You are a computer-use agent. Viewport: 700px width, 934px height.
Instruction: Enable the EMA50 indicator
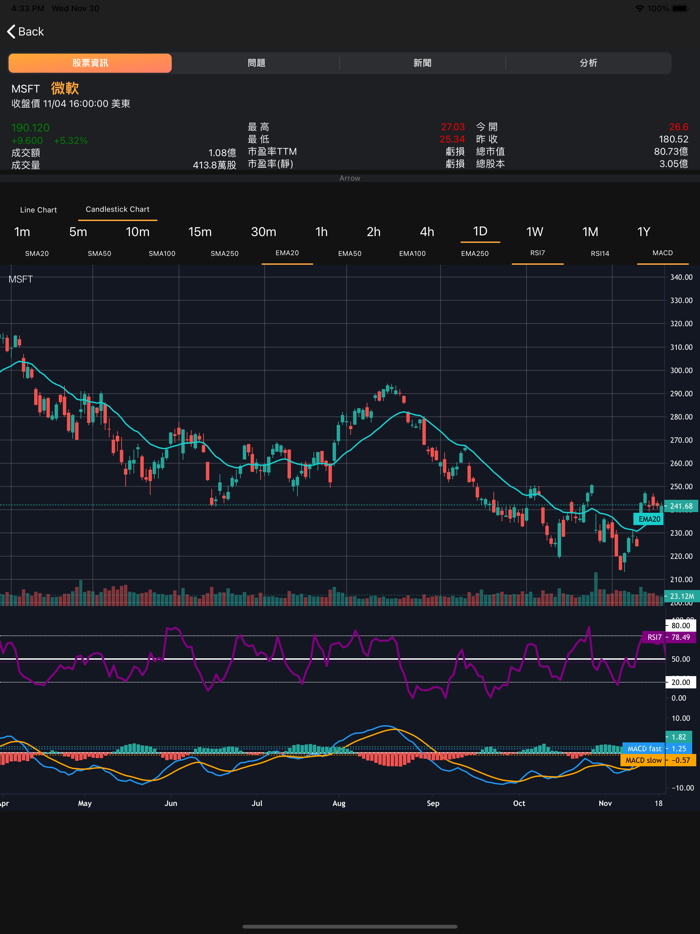pos(350,253)
